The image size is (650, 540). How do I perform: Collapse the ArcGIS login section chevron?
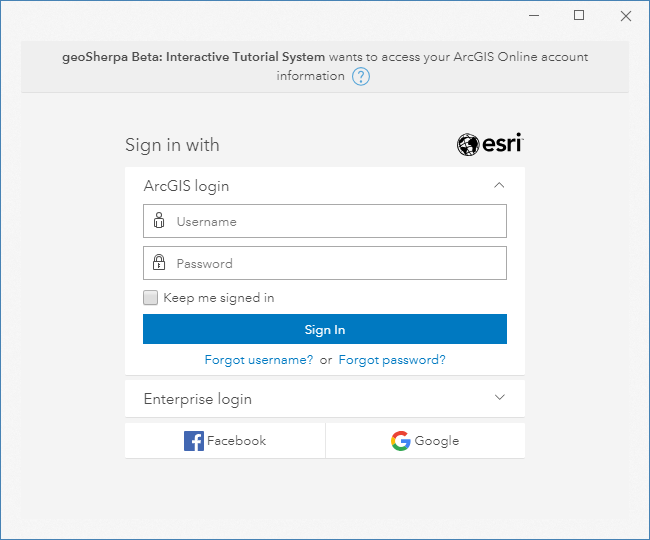tap(499, 185)
